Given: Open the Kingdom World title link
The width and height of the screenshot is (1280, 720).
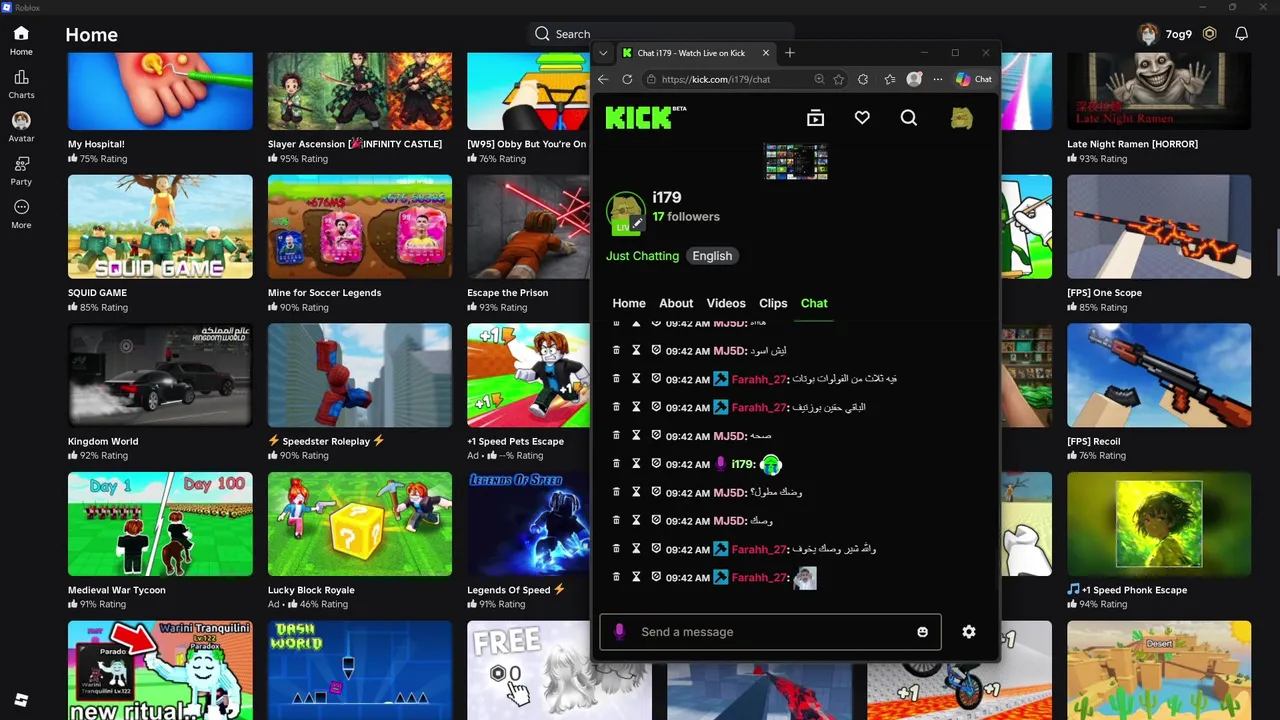Looking at the screenshot, I should pyautogui.click(x=103, y=441).
